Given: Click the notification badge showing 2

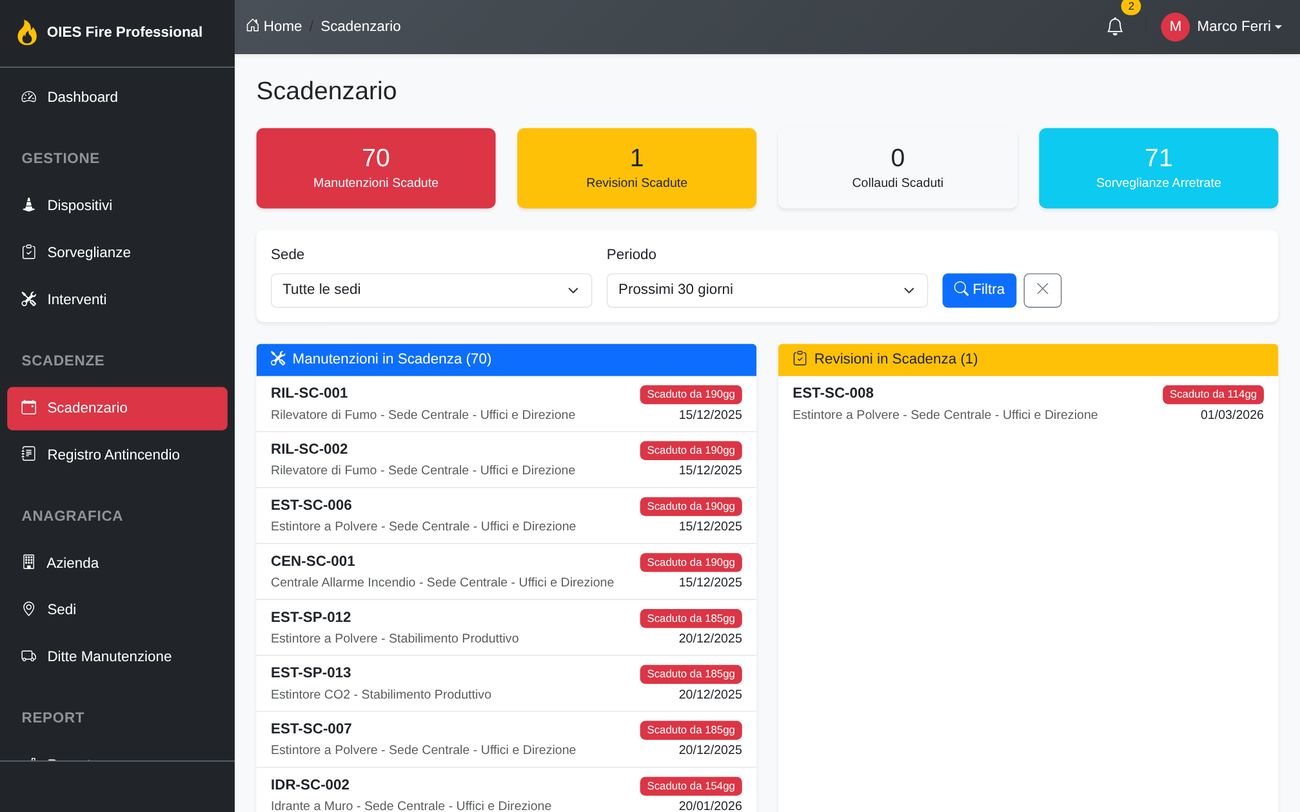Looking at the screenshot, I should pos(1131,7).
